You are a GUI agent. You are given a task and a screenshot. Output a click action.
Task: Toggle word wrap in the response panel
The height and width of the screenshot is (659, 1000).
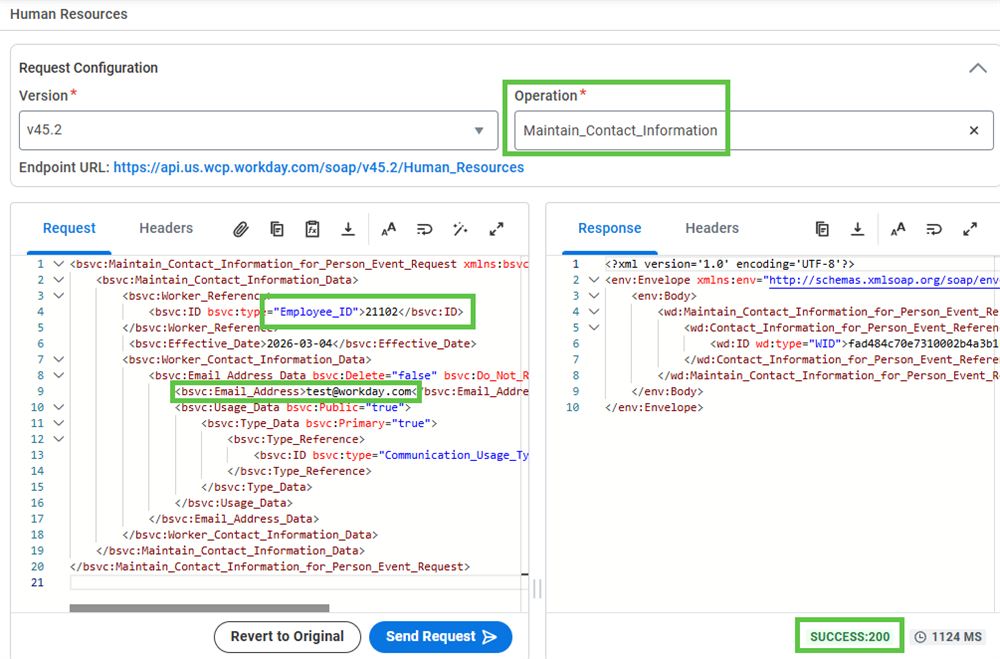tap(934, 229)
